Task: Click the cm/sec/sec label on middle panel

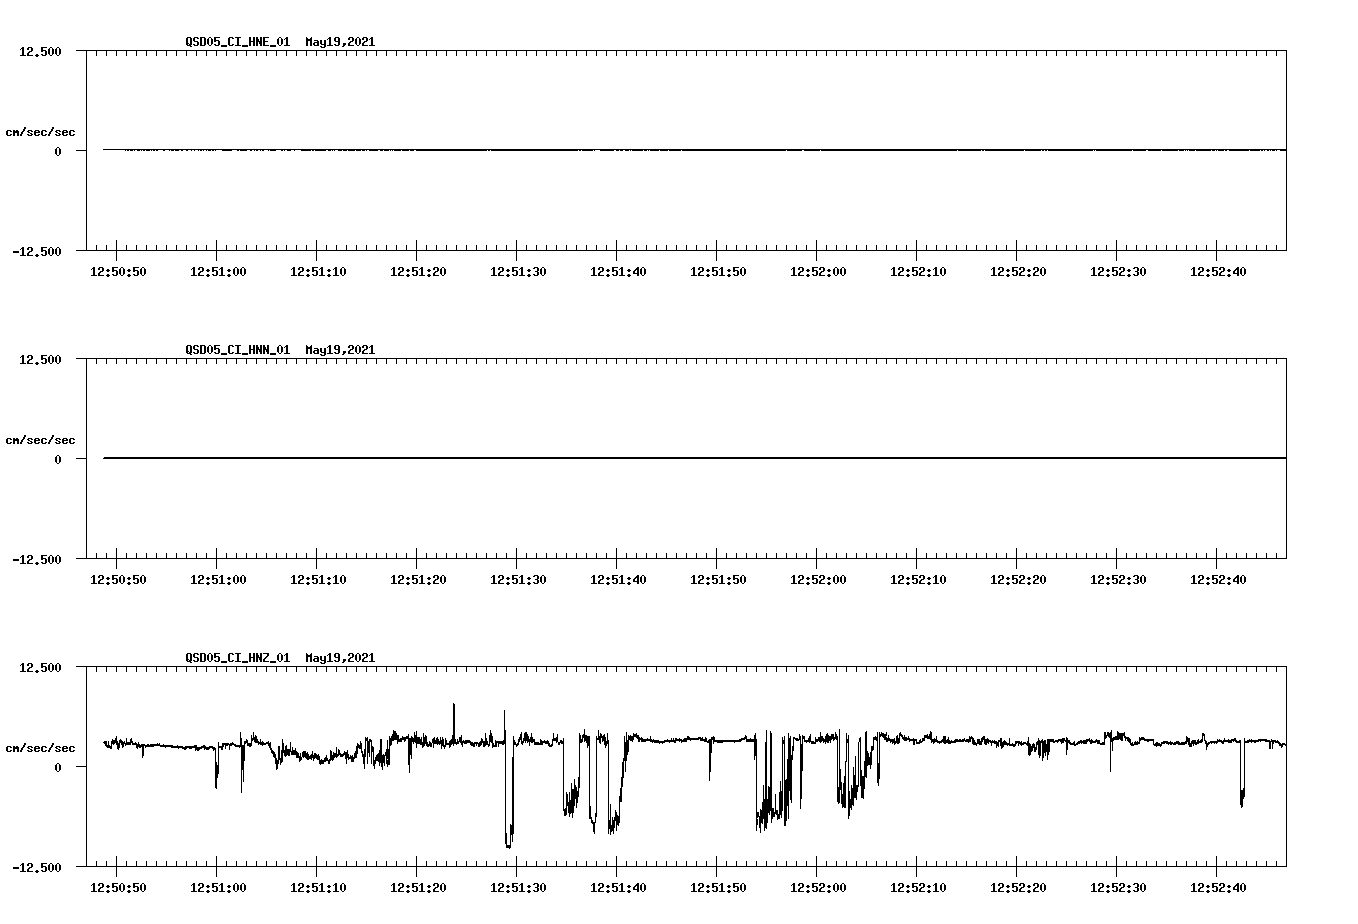Action: (41, 439)
